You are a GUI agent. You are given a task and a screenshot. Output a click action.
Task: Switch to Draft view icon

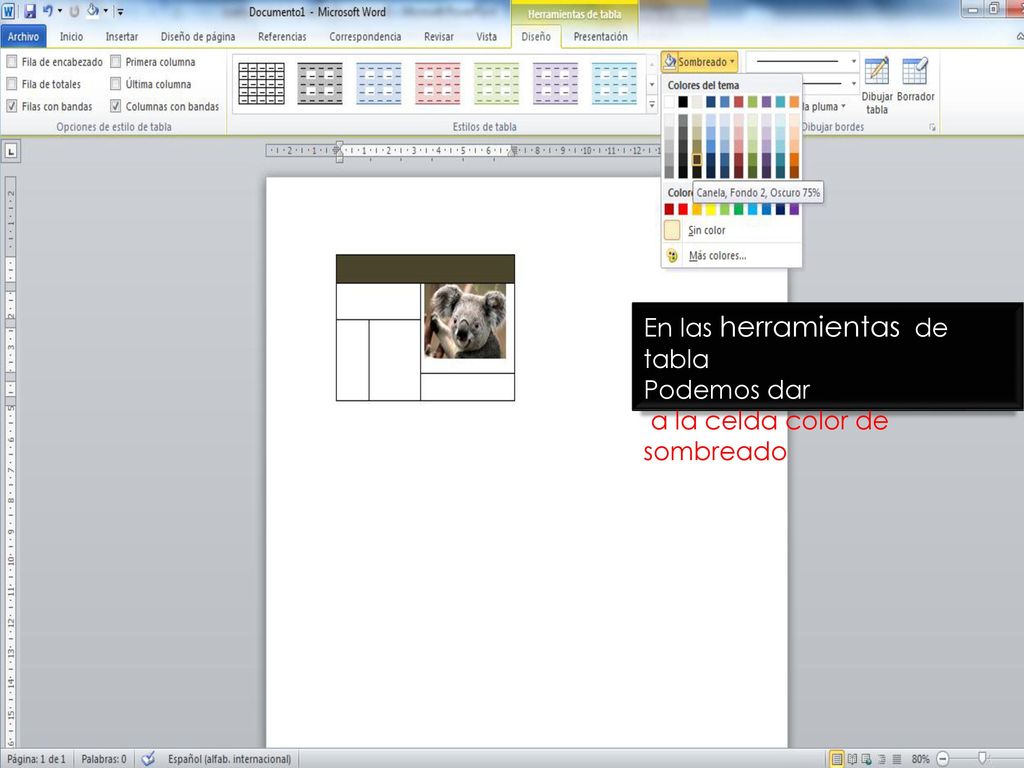897,759
